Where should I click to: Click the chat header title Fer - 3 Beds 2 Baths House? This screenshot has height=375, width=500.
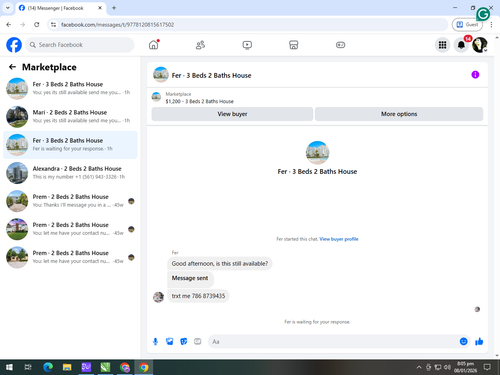(211, 75)
